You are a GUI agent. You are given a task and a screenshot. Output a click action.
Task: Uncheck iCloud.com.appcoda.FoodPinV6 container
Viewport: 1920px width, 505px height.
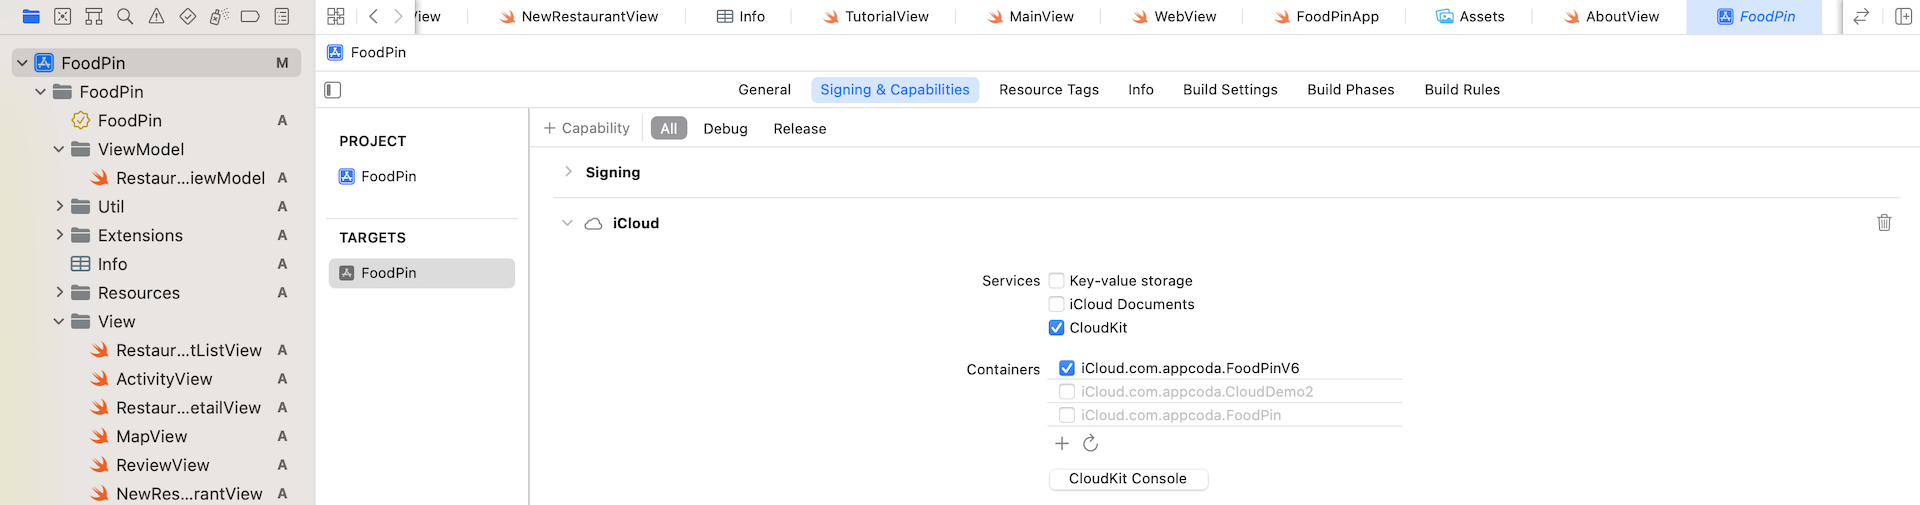click(1067, 368)
